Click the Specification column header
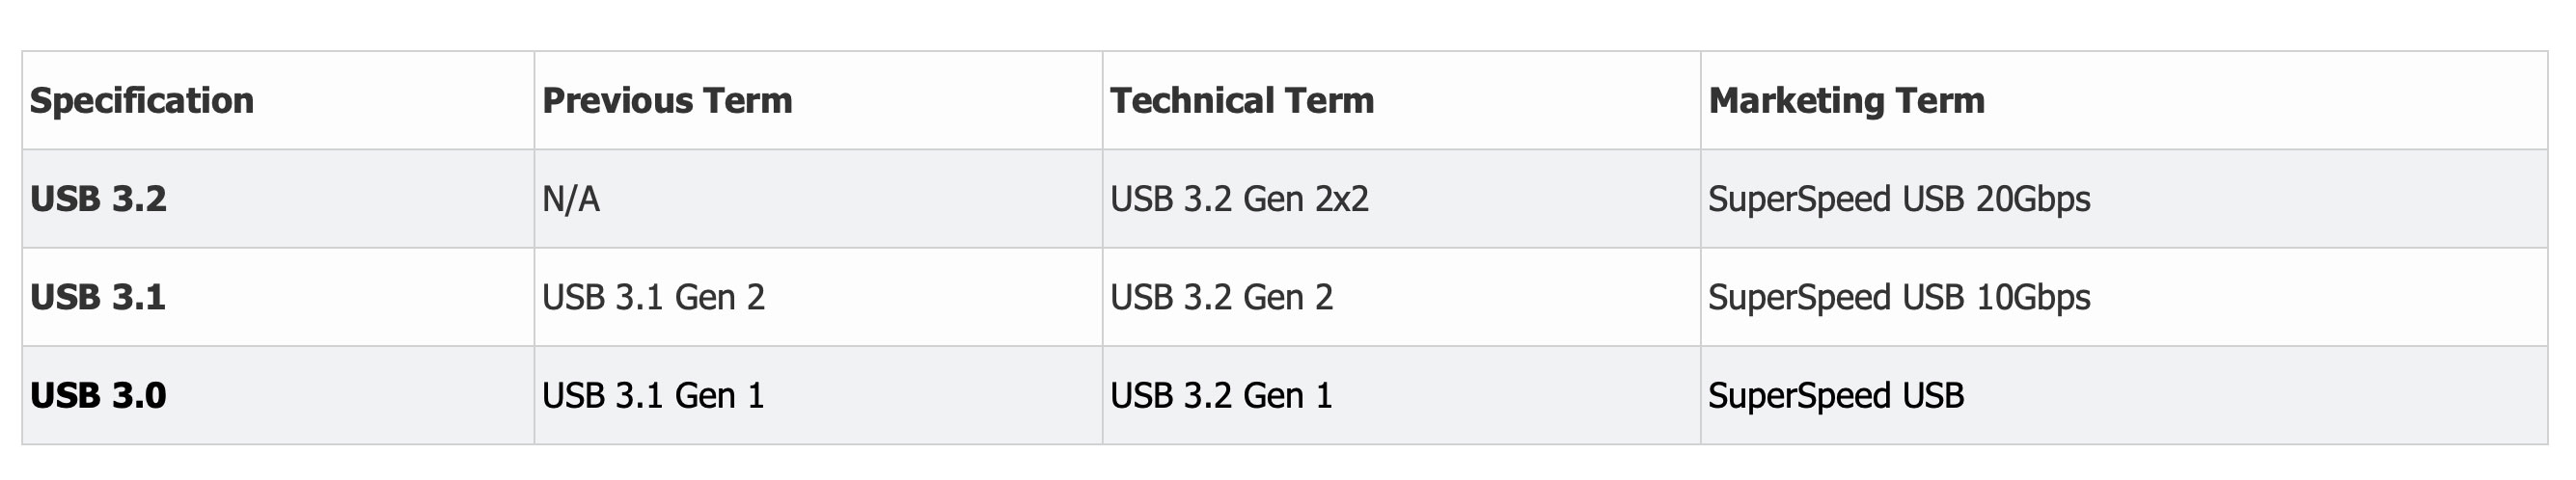This screenshot has width=2576, height=480. point(142,101)
